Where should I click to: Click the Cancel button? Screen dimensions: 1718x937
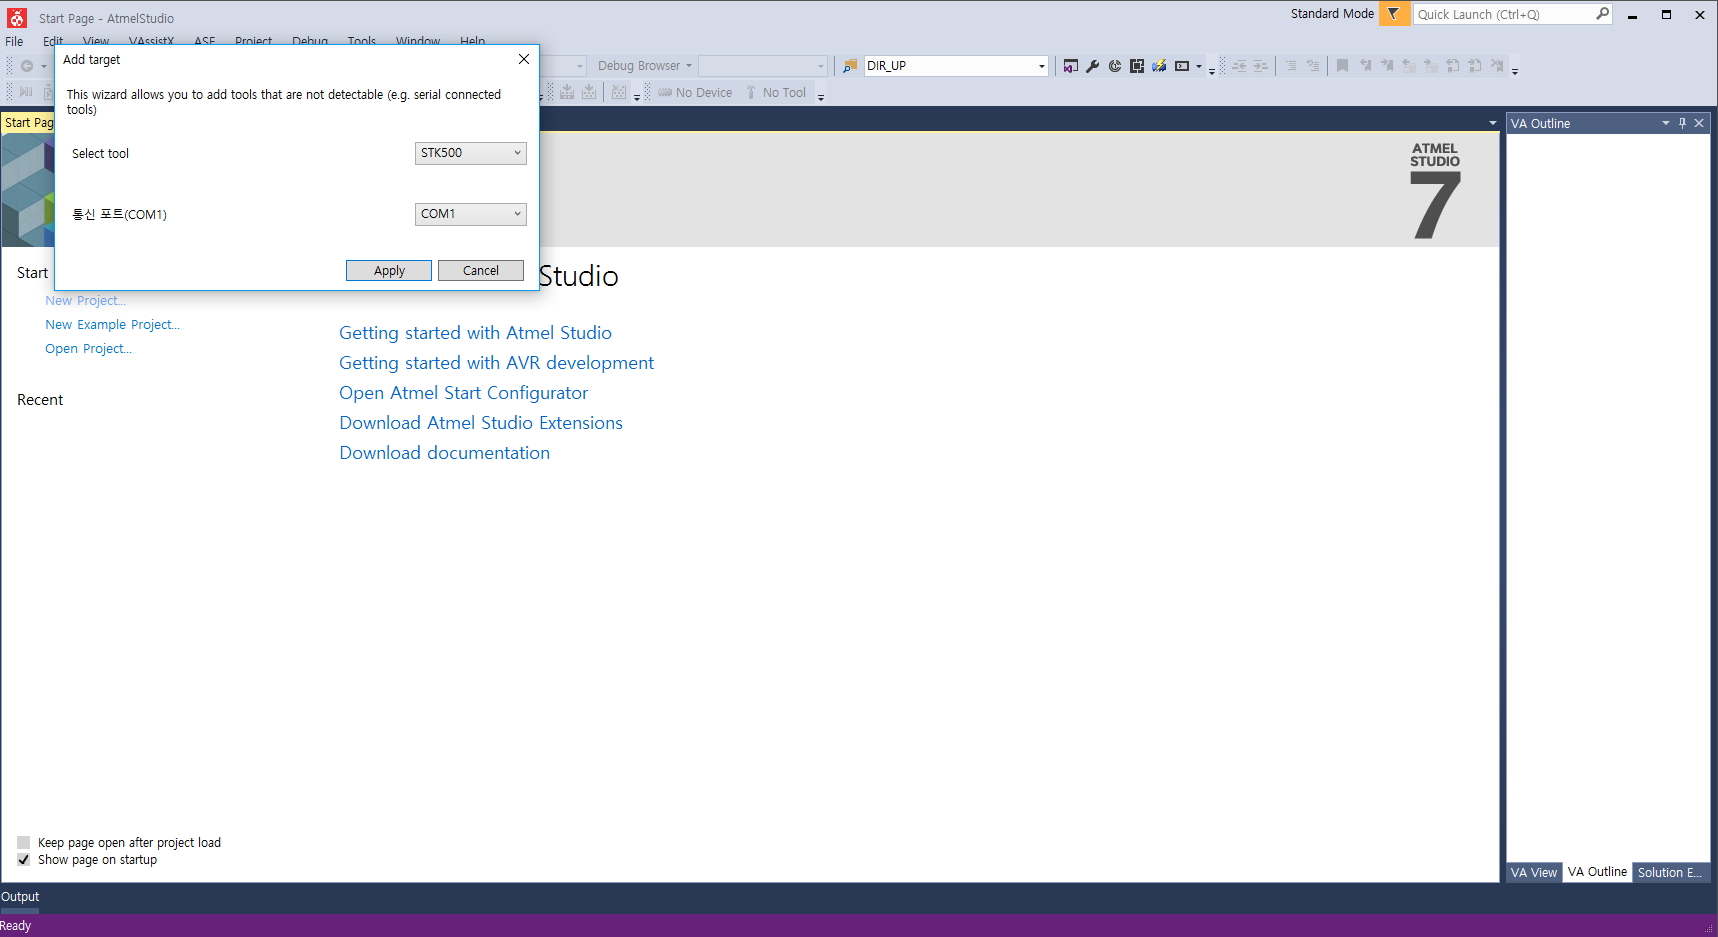tap(481, 271)
